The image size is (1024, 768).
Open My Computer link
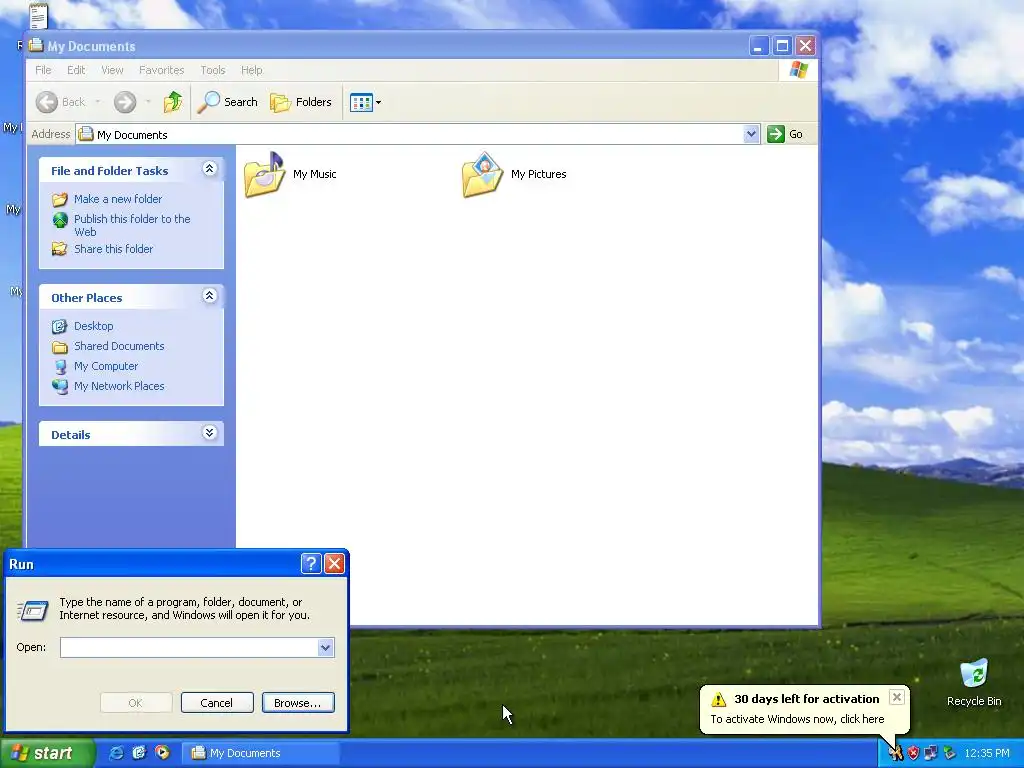[106, 366]
